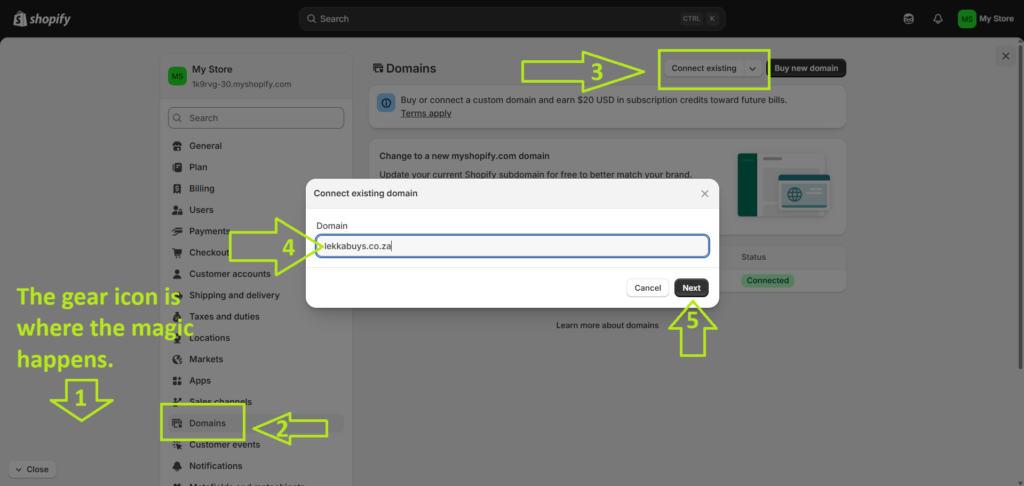
Task: Click the top Search bar
Action: [512, 18]
